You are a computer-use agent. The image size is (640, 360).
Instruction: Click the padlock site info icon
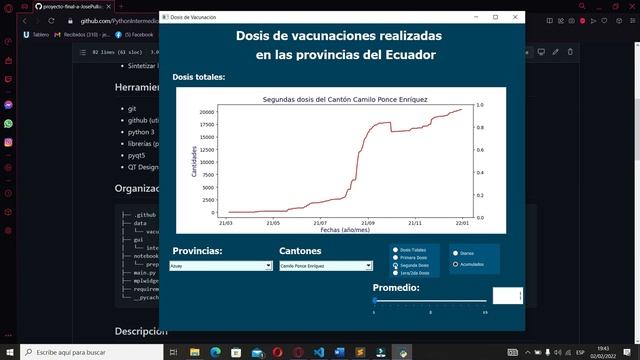pos(70,21)
